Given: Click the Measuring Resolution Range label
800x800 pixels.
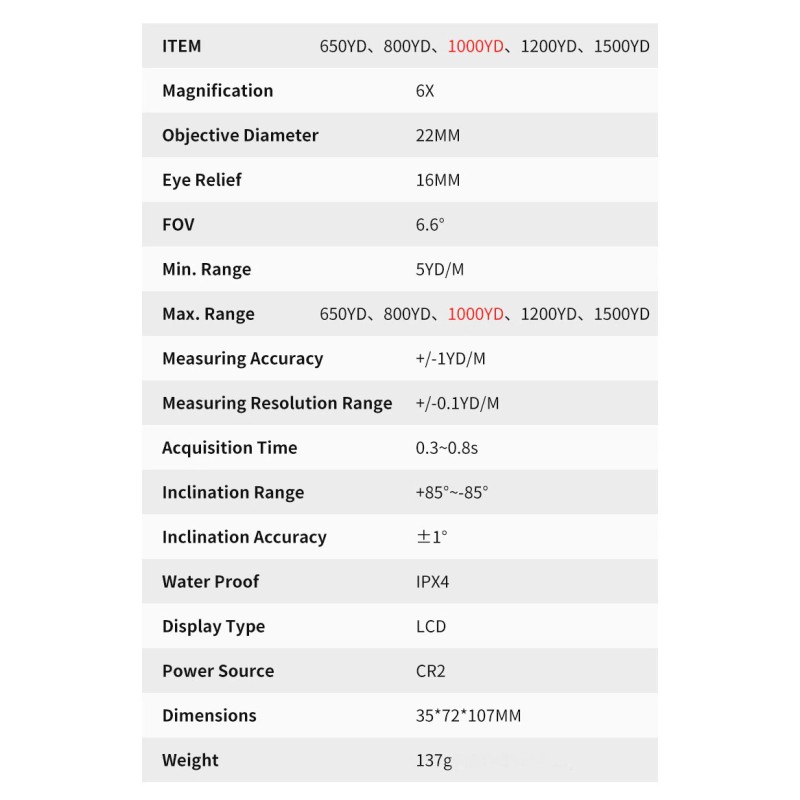Looking at the screenshot, I should tap(277, 403).
